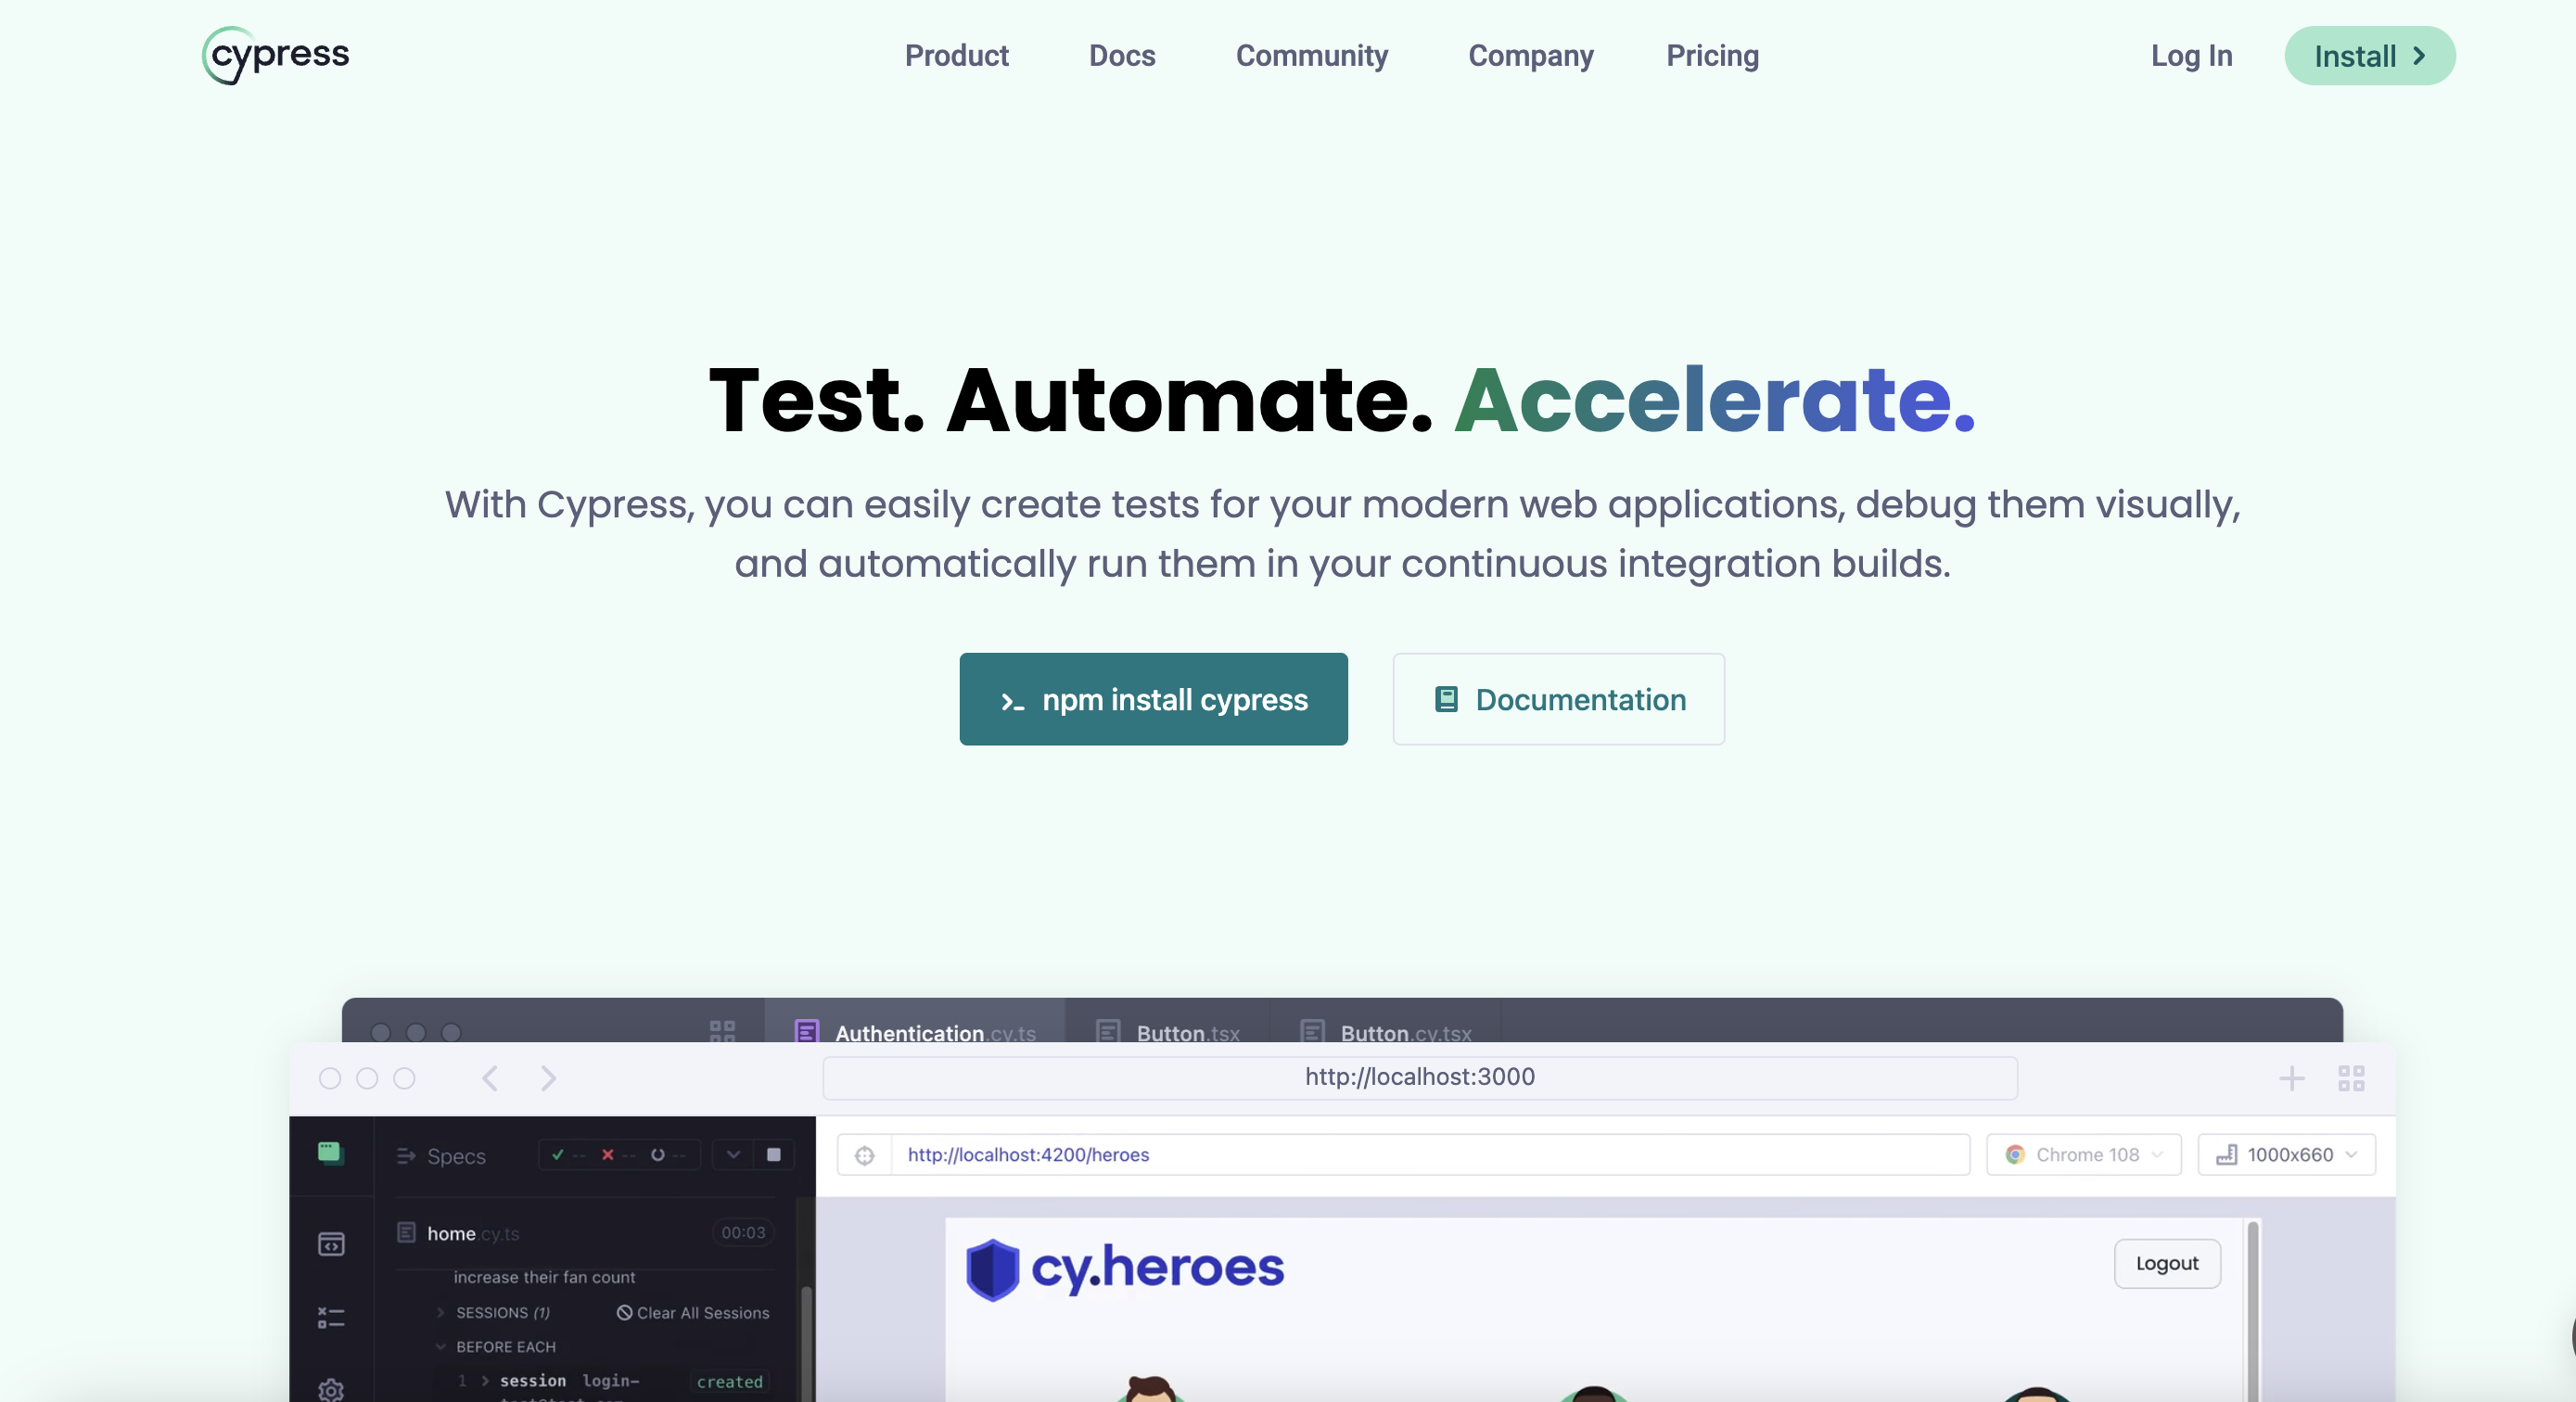Click the http://localhost:3000 address bar
This screenshot has height=1402, width=2576.
point(1419,1078)
